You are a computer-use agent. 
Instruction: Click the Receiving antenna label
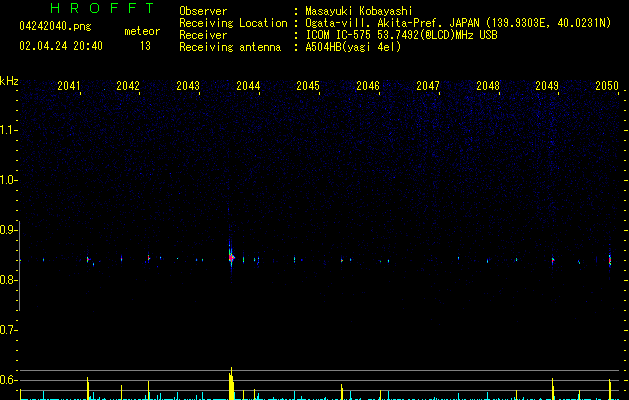230,47
